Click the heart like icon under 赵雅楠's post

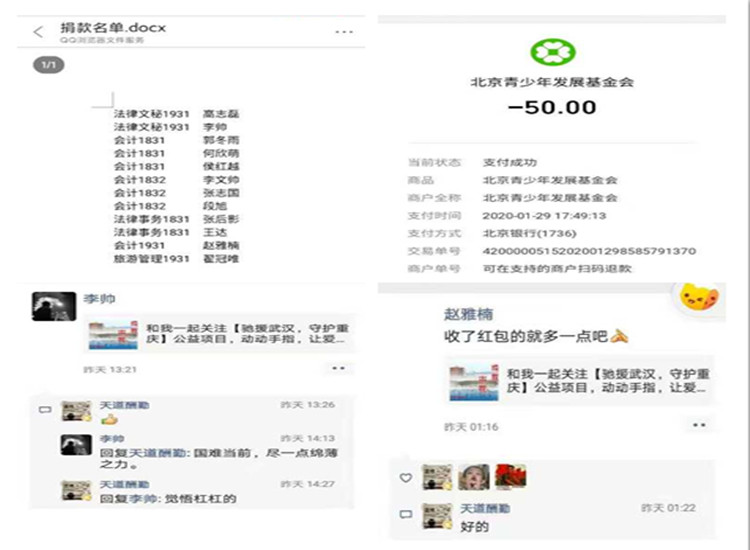pos(406,477)
